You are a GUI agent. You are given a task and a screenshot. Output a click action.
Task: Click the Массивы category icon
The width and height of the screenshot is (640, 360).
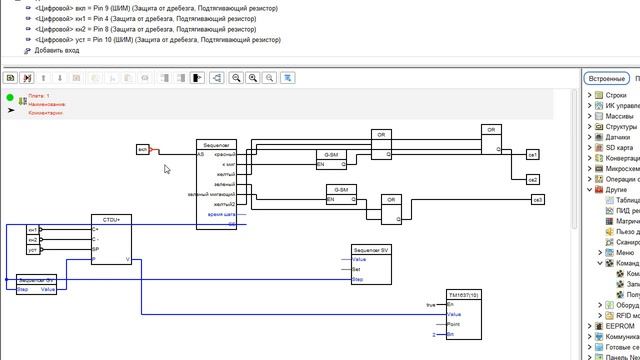(x=599, y=116)
